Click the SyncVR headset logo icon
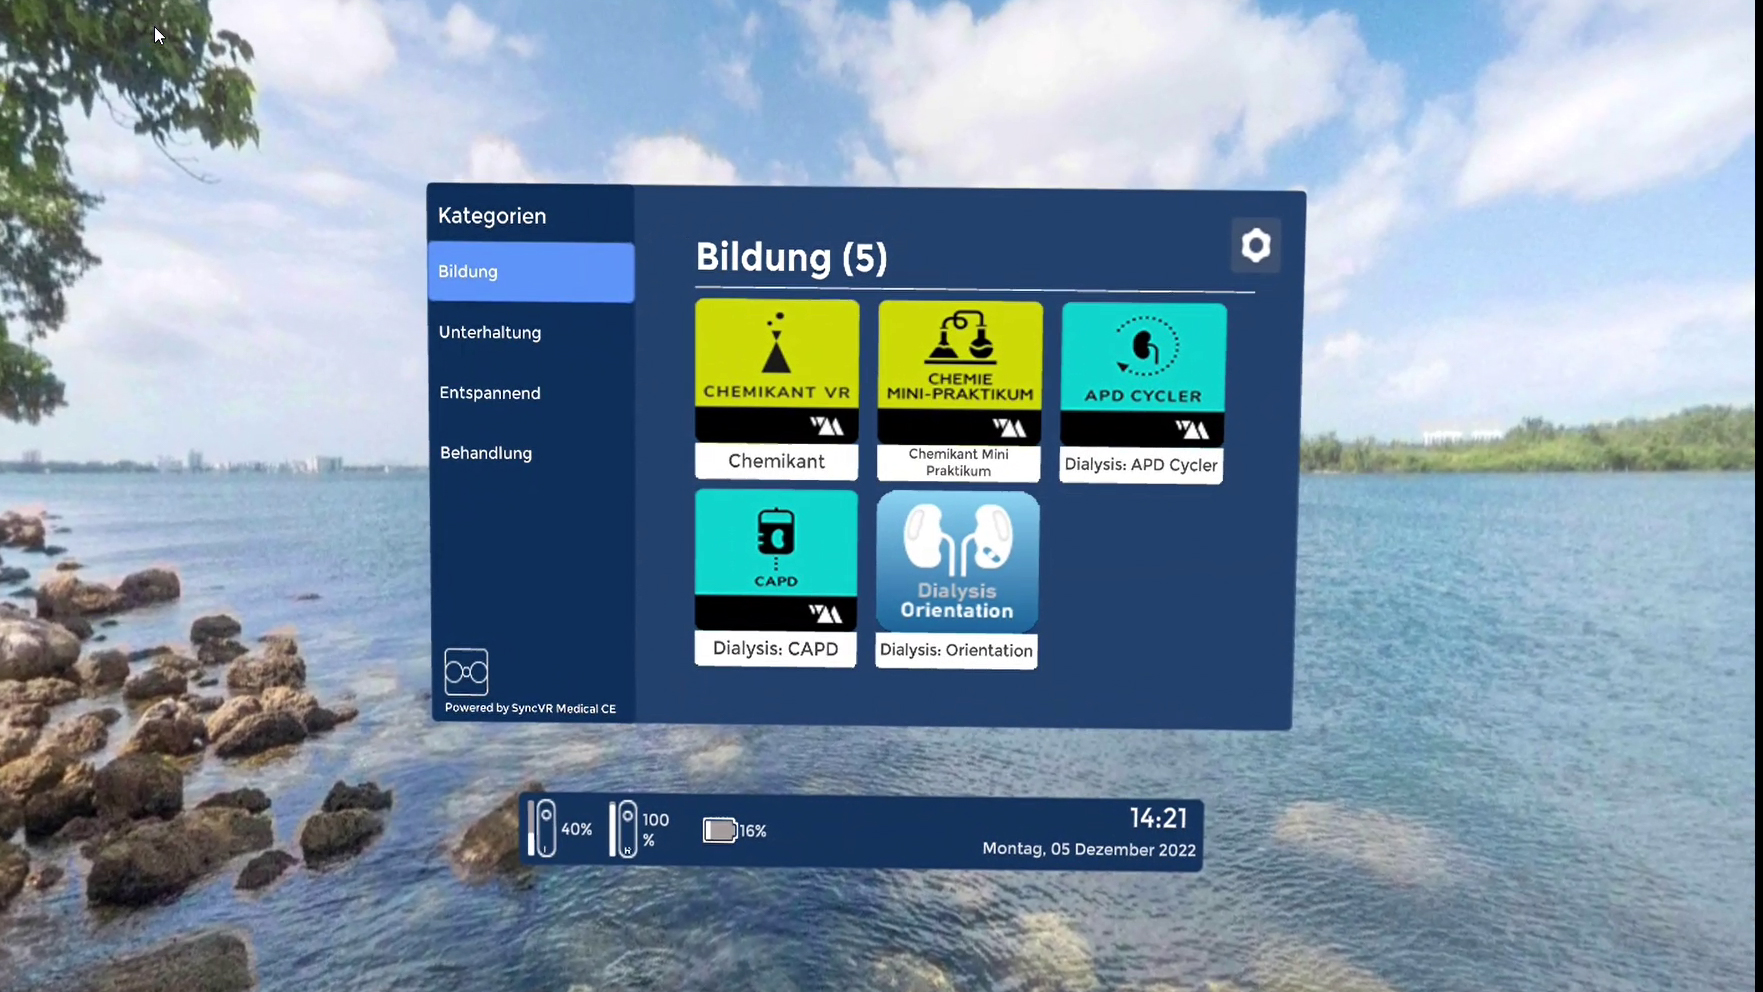Image resolution: width=1763 pixels, height=992 pixels. (x=466, y=671)
